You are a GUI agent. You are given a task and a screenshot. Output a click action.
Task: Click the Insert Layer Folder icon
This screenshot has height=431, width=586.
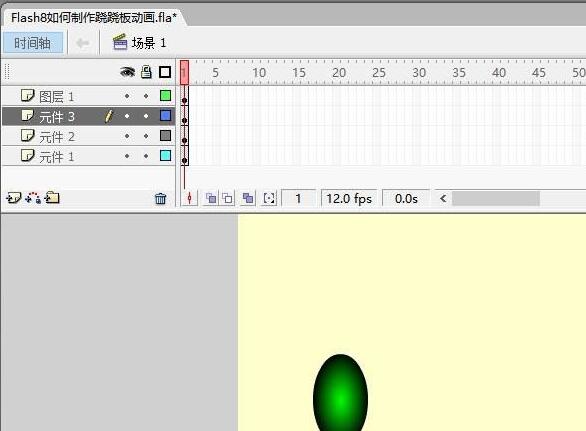pos(52,197)
